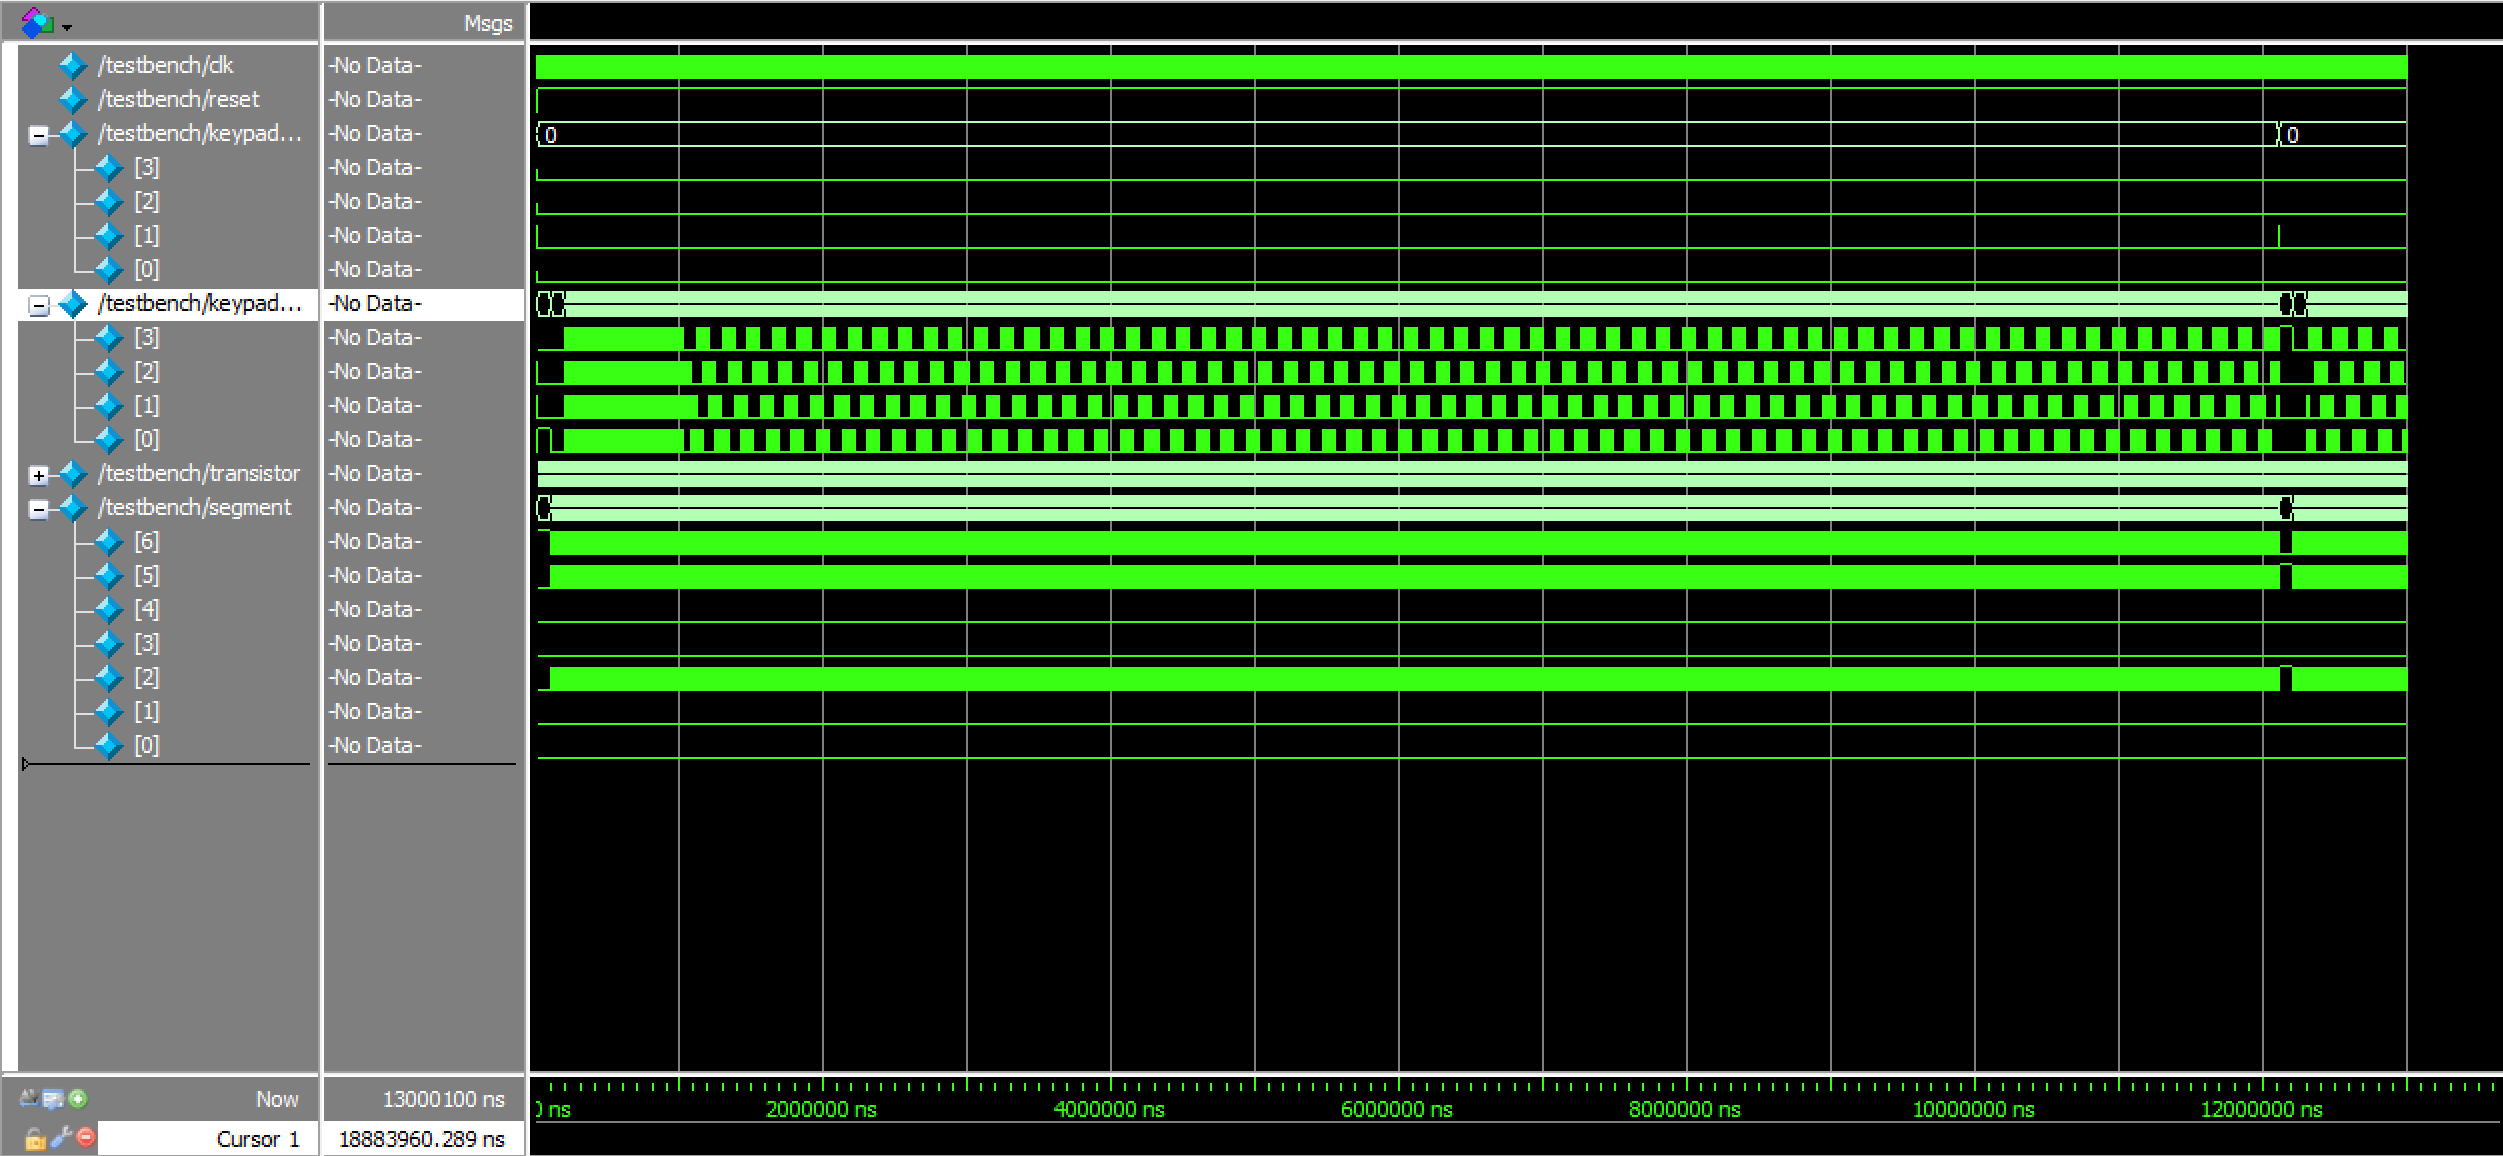
Task: Click the Cursor 1 time value 18883960.289 ns
Action: (421, 1139)
